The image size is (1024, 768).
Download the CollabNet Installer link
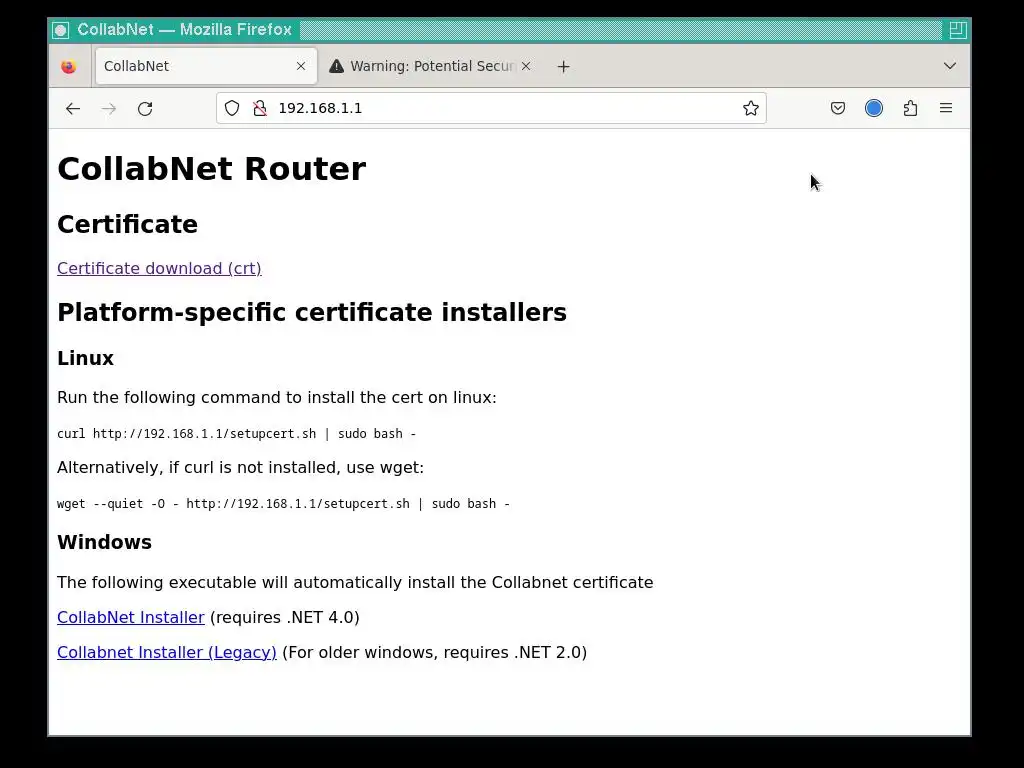131,617
